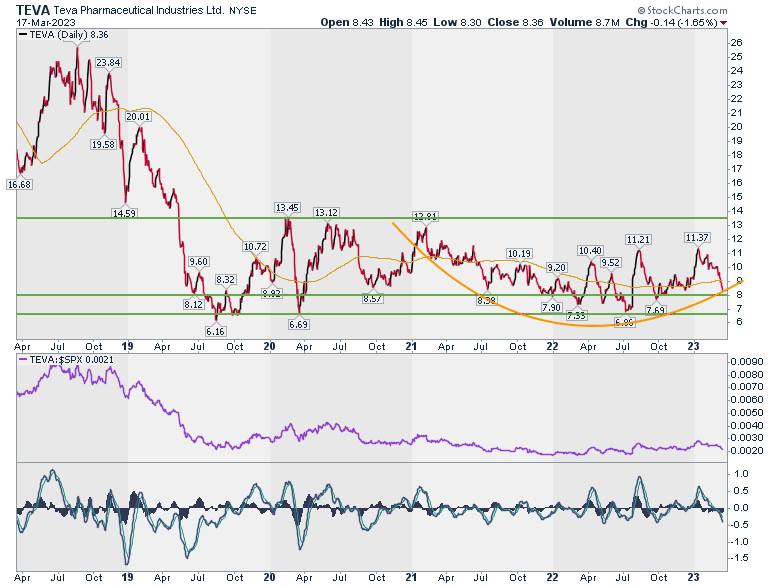Click the 23.84 price peak label
The image size is (780, 586).
[x=108, y=62]
